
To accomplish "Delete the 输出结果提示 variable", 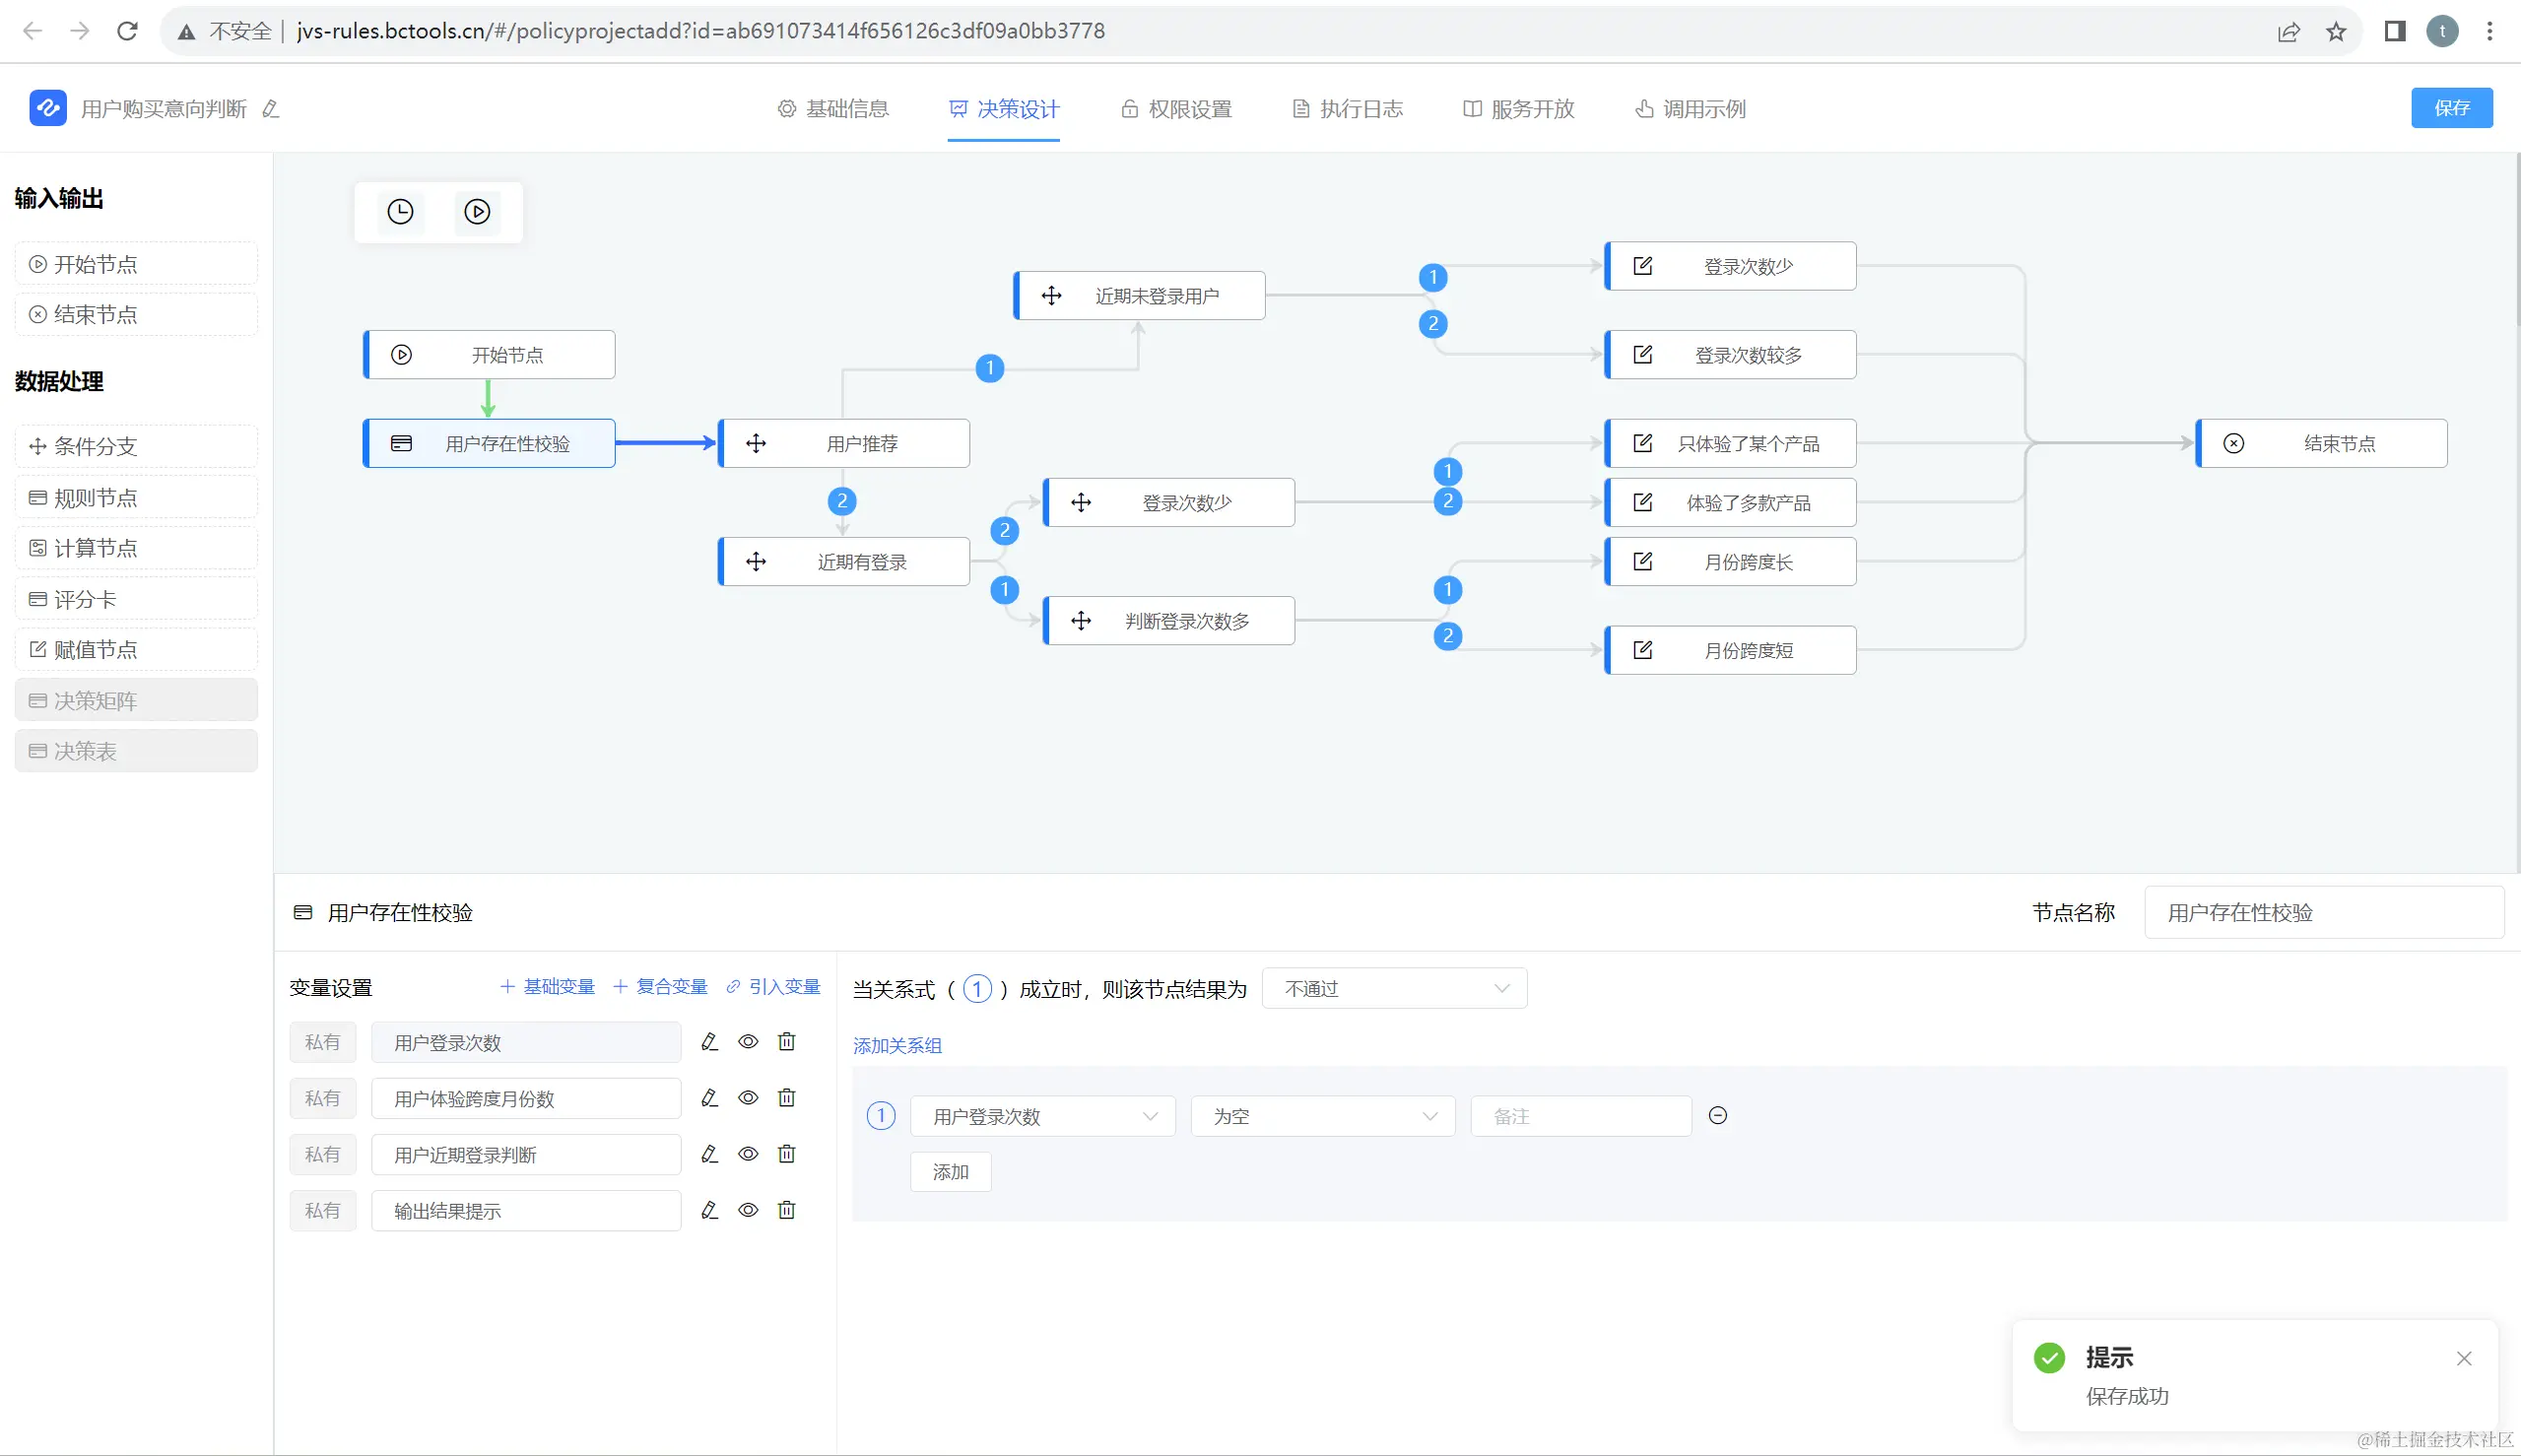I will (787, 1210).
